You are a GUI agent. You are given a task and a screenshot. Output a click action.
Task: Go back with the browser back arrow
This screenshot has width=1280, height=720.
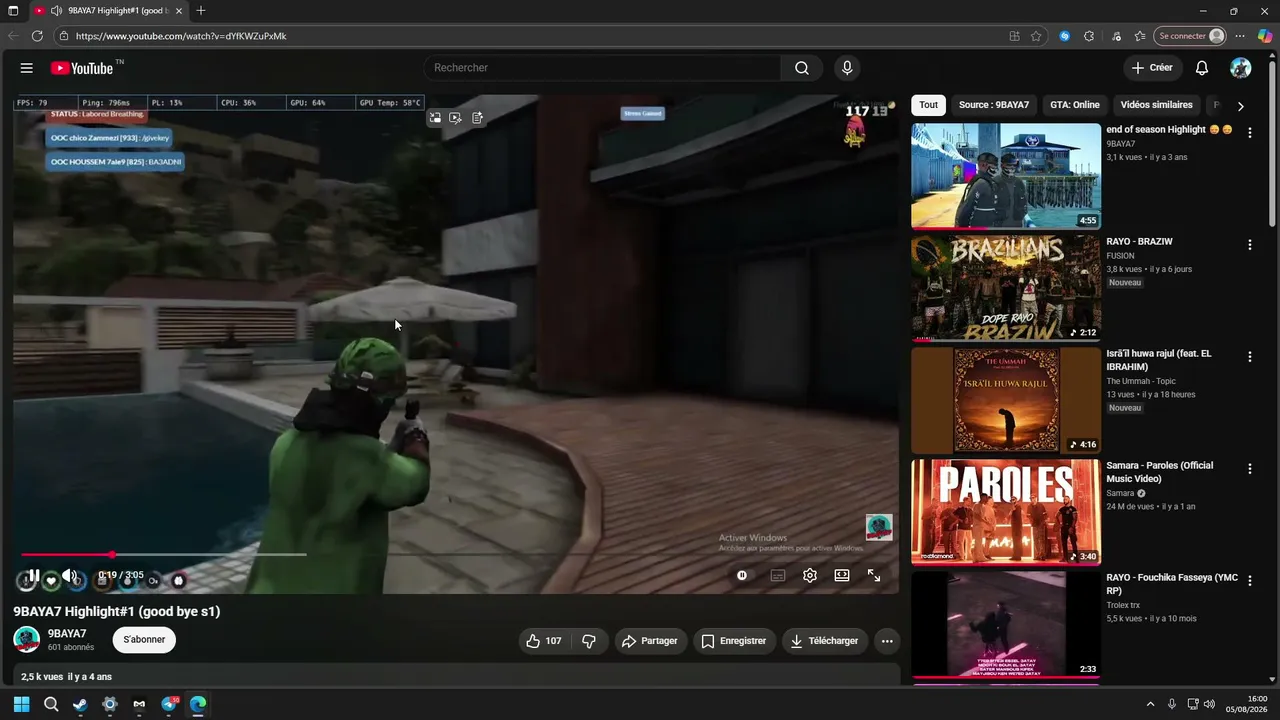tap(14, 36)
